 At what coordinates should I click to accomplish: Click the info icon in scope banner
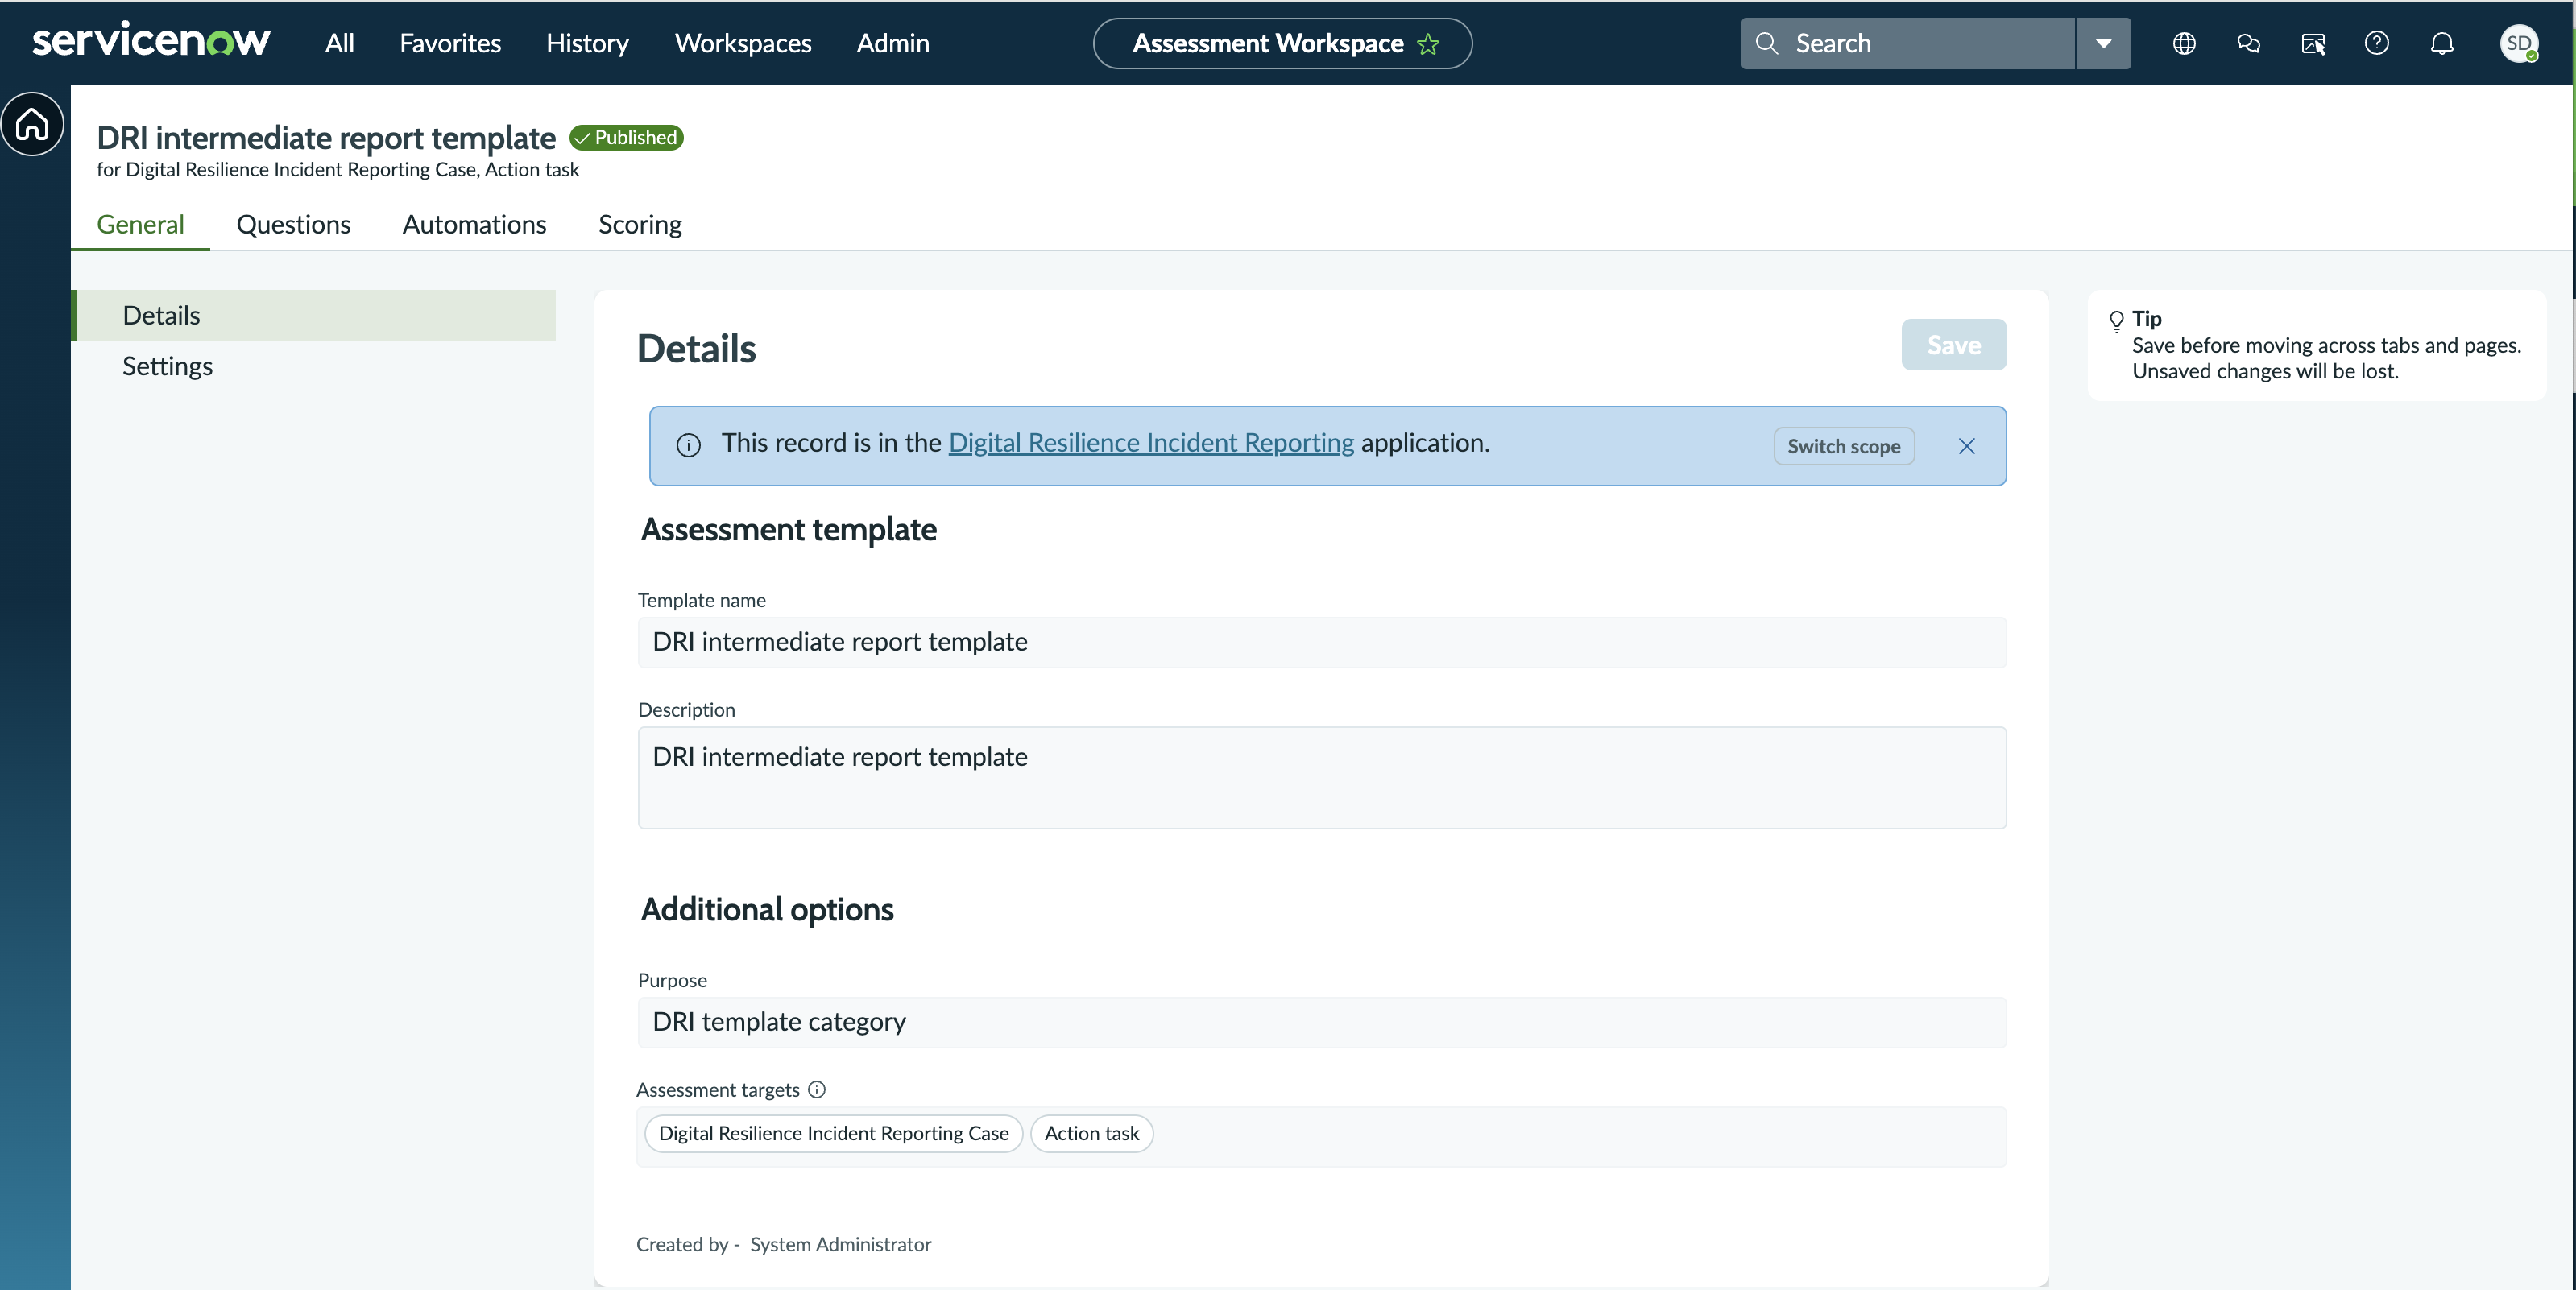688,445
